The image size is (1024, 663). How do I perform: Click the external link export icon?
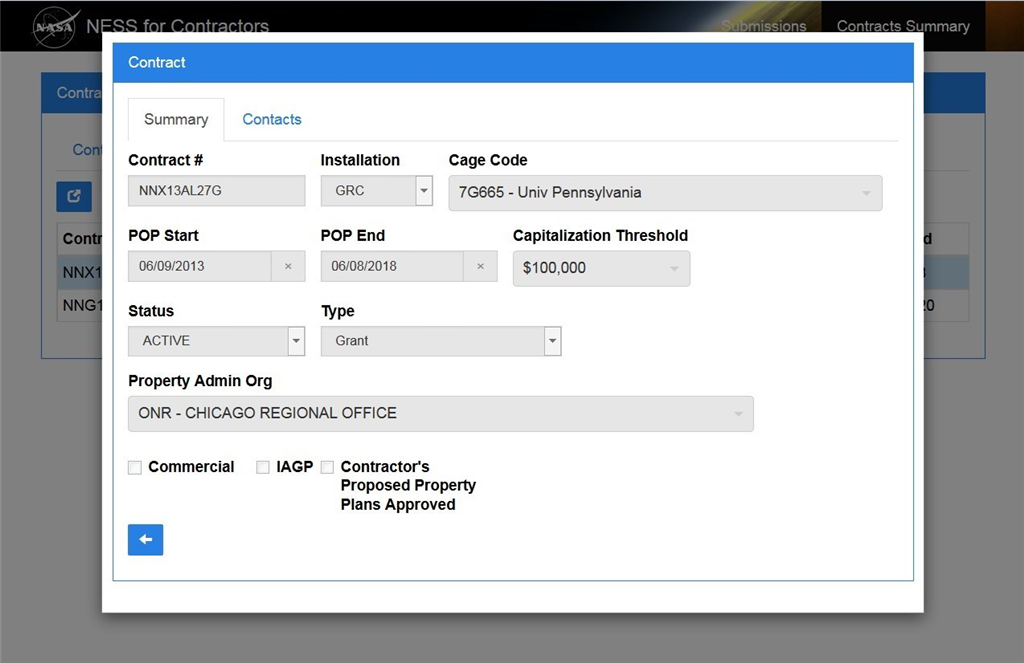(x=74, y=196)
